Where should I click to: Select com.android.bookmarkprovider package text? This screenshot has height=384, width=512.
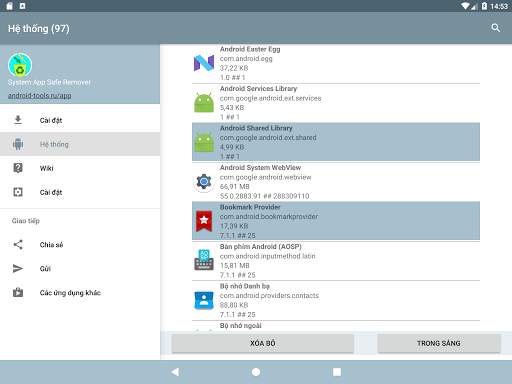tap(269, 217)
